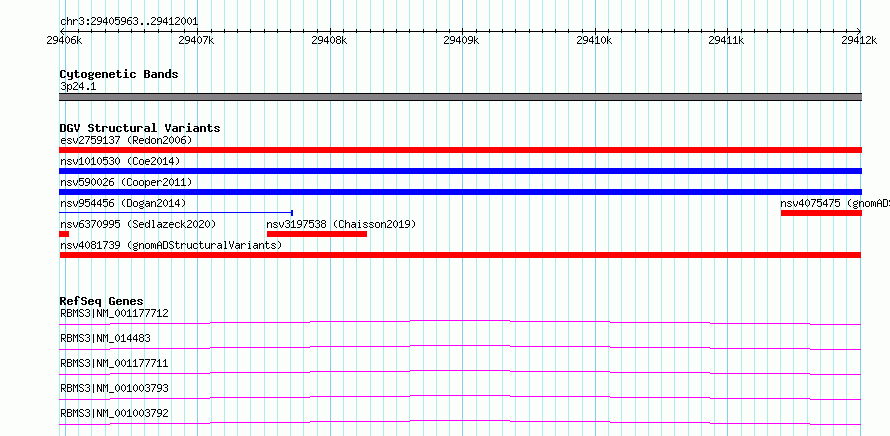Screen dimensions: 890x436
Task: Click the nsv3197538 (Chaisson2019) red bar
Action: tap(317, 234)
